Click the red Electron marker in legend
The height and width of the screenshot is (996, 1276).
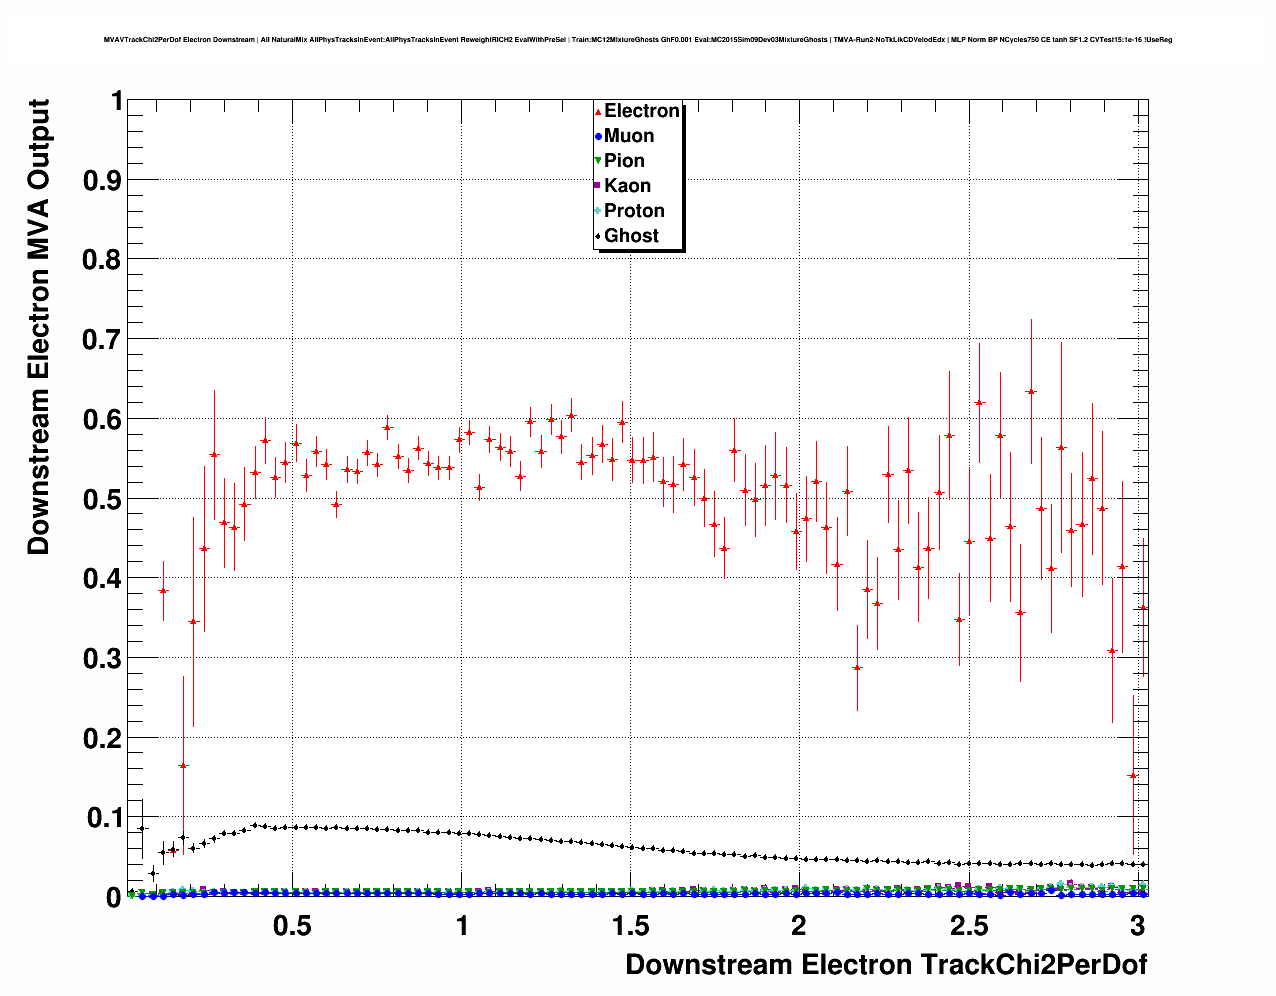coord(598,111)
